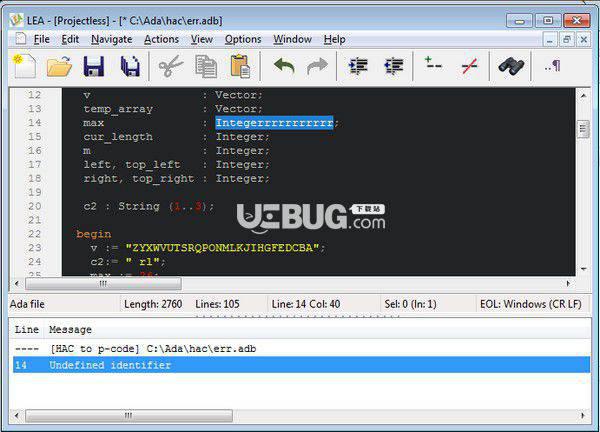
Task: Open the Edit menu
Action: [x=70, y=39]
